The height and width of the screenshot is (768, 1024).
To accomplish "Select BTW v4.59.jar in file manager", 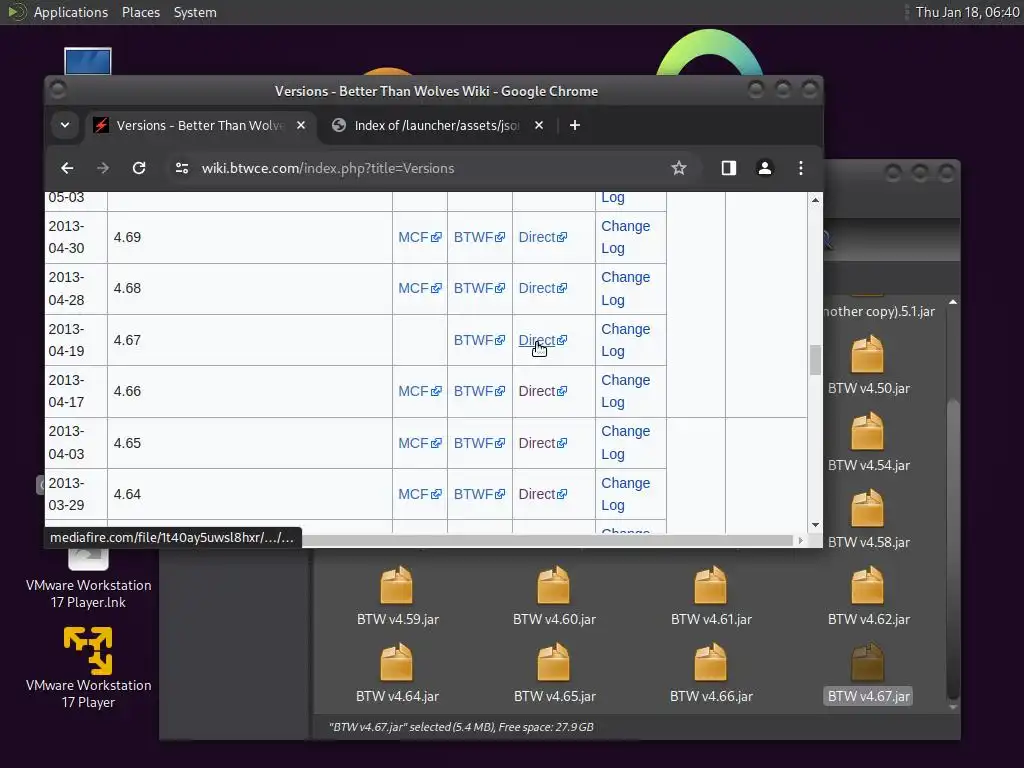I will 397,597.
